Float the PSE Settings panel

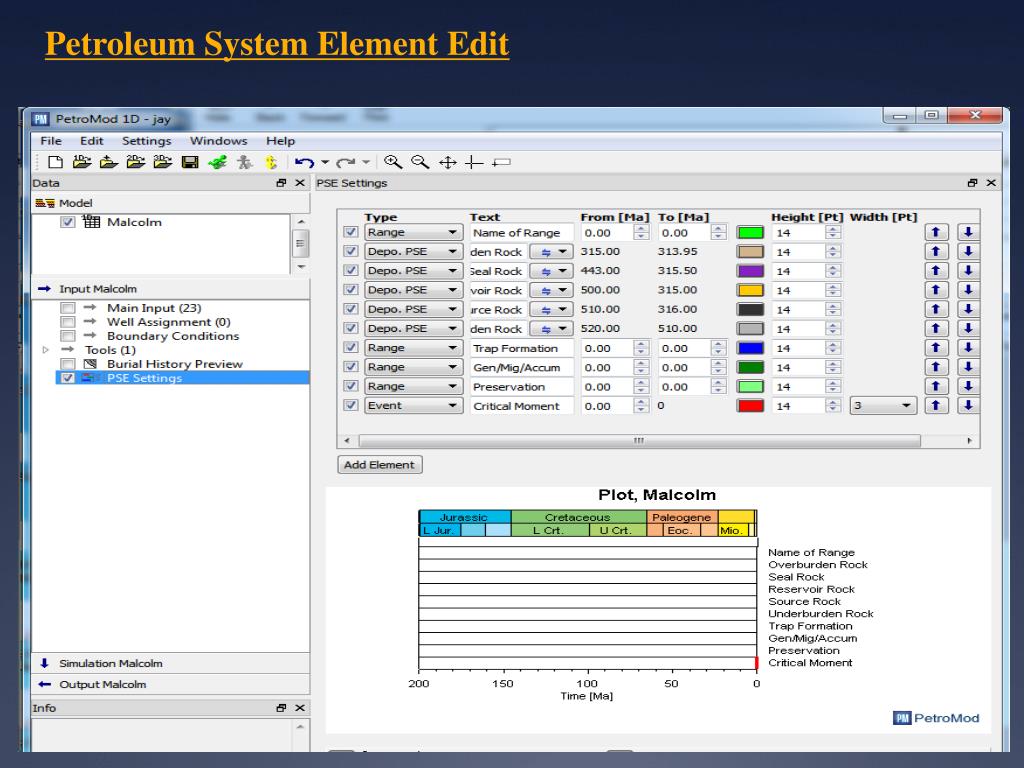tap(972, 183)
